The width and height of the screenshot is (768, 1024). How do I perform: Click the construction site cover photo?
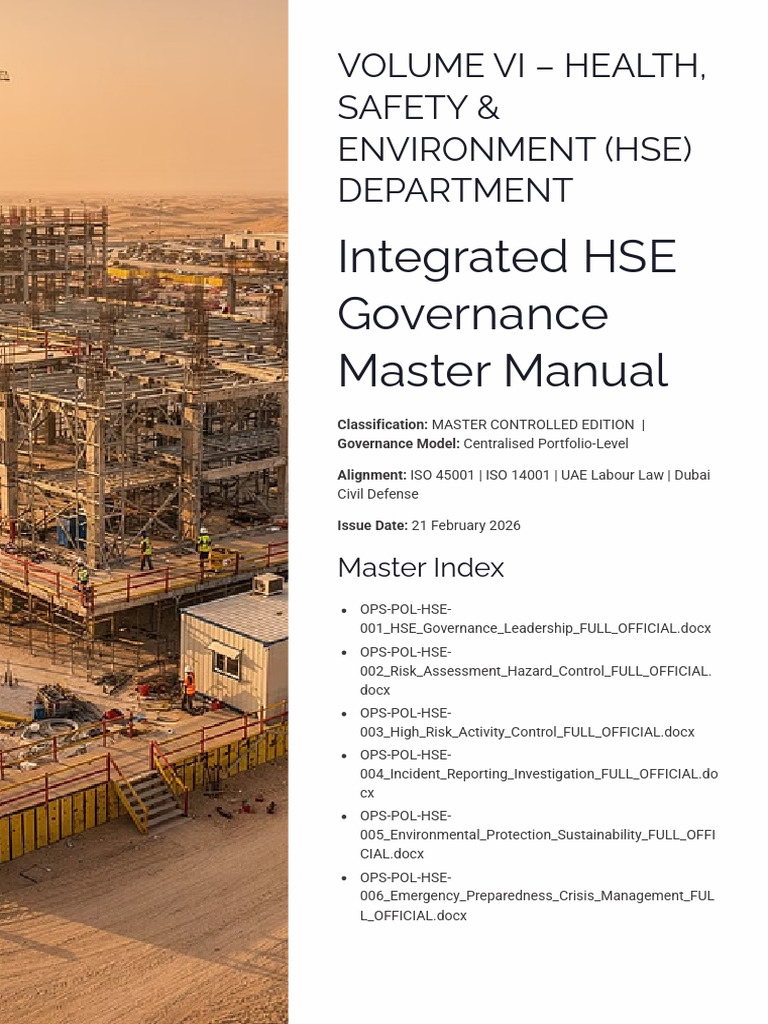point(144,512)
